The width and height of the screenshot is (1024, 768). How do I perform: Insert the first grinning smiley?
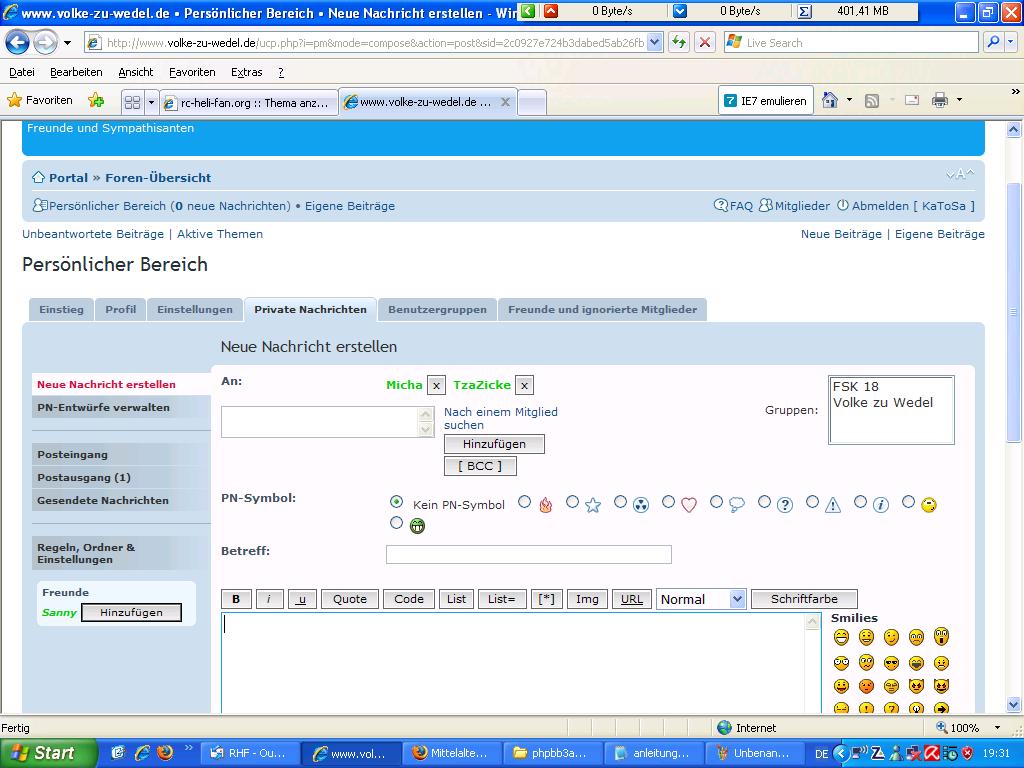click(841, 637)
